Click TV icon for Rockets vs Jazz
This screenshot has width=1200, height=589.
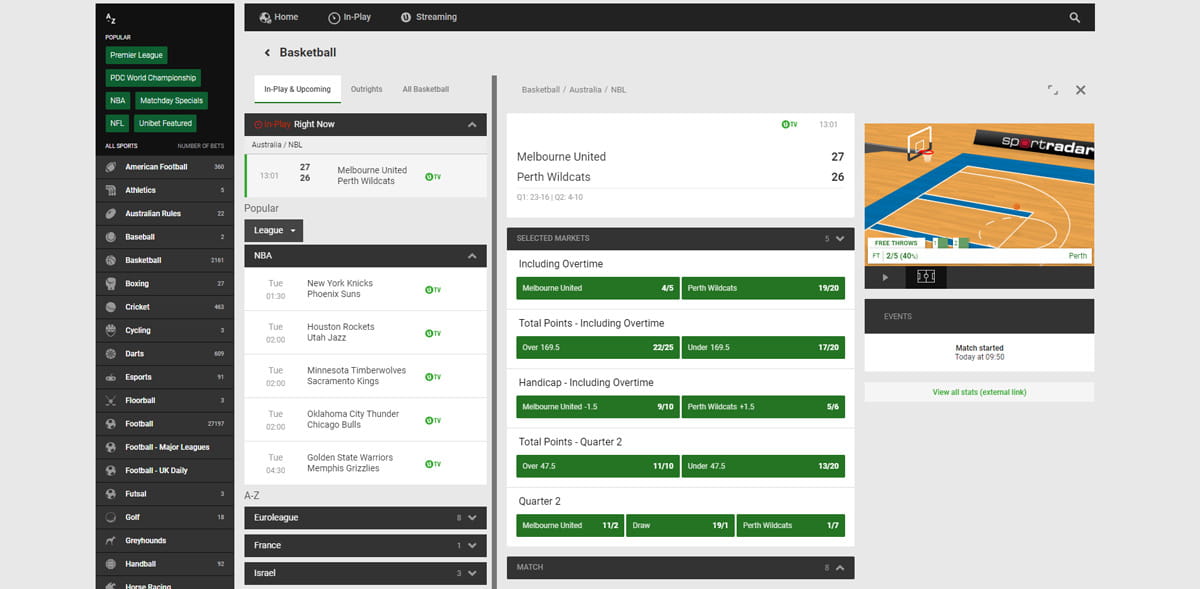tap(433, 333)
